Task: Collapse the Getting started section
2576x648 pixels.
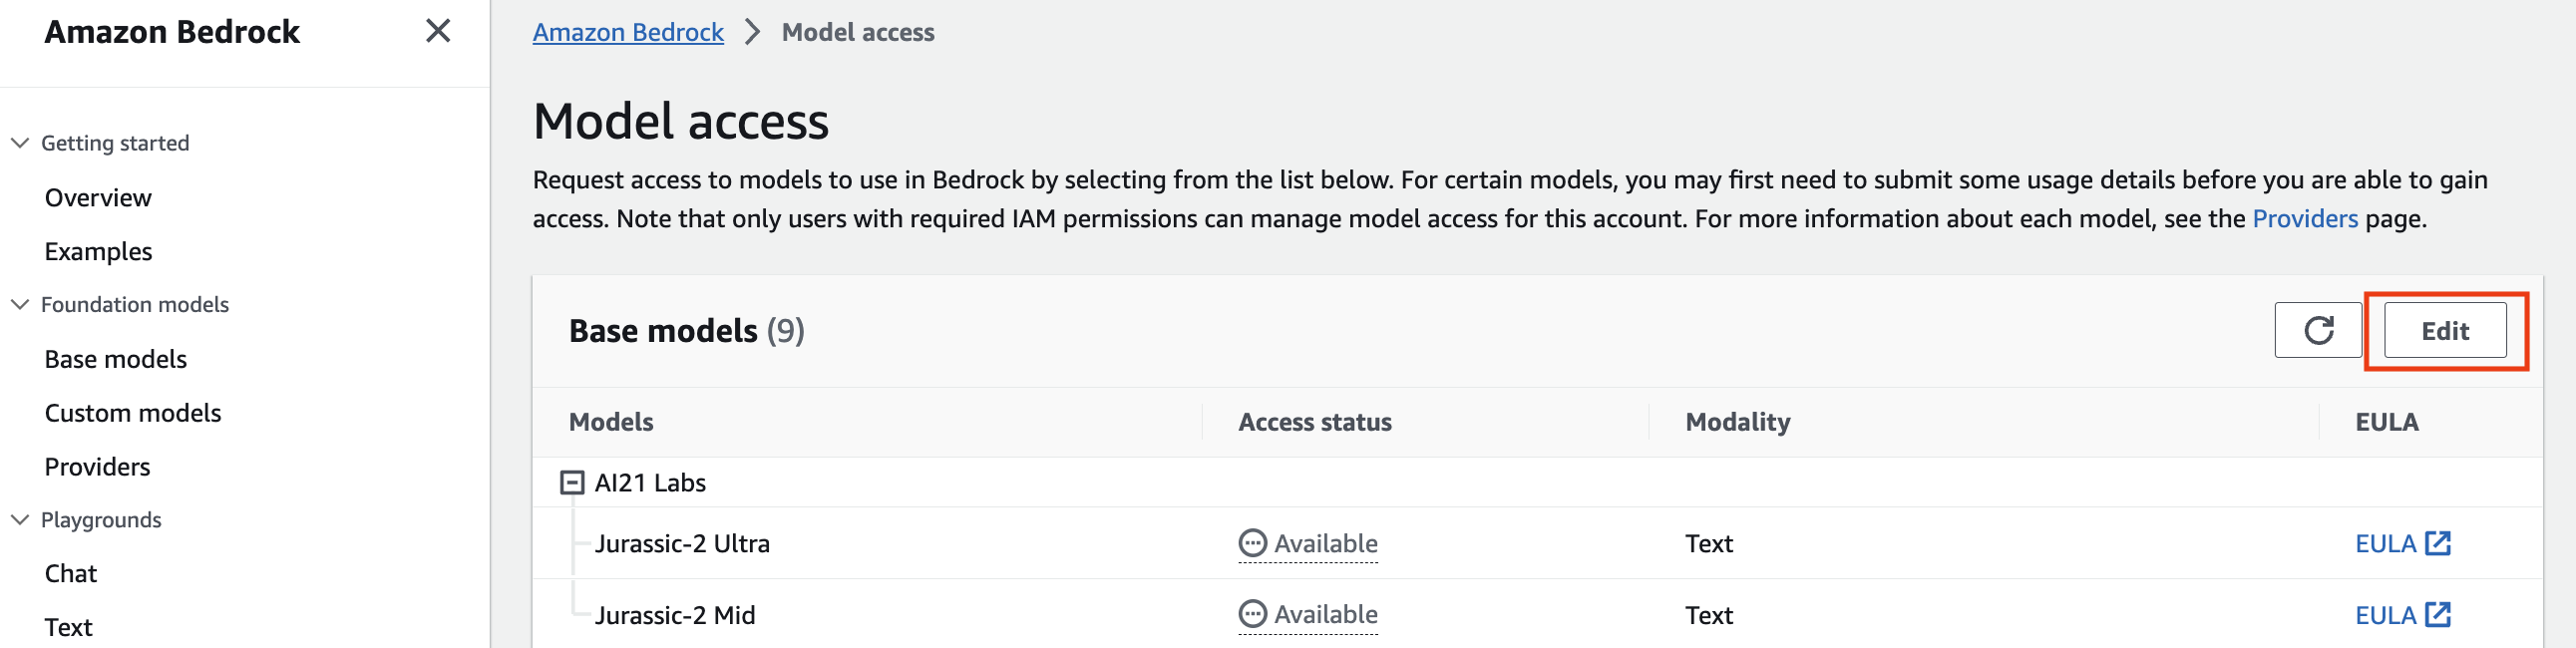Action: pos(20,143)
